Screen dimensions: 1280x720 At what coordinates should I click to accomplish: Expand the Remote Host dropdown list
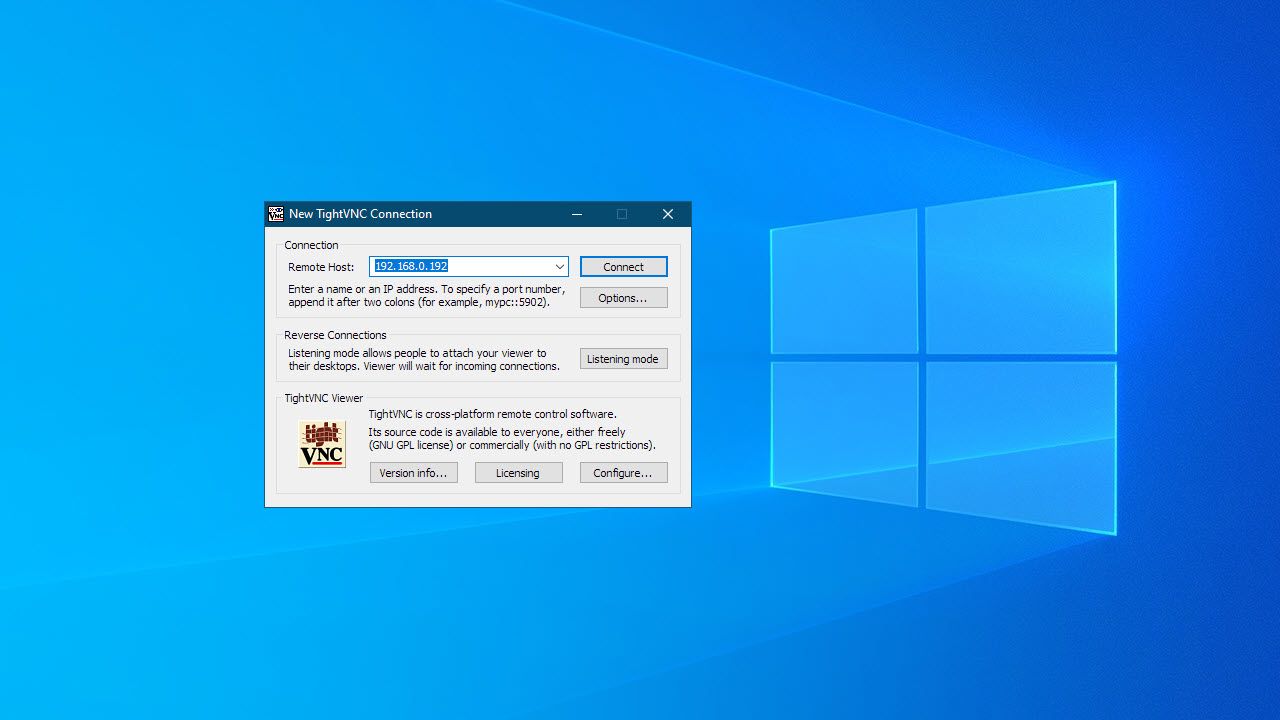point(560,266)
